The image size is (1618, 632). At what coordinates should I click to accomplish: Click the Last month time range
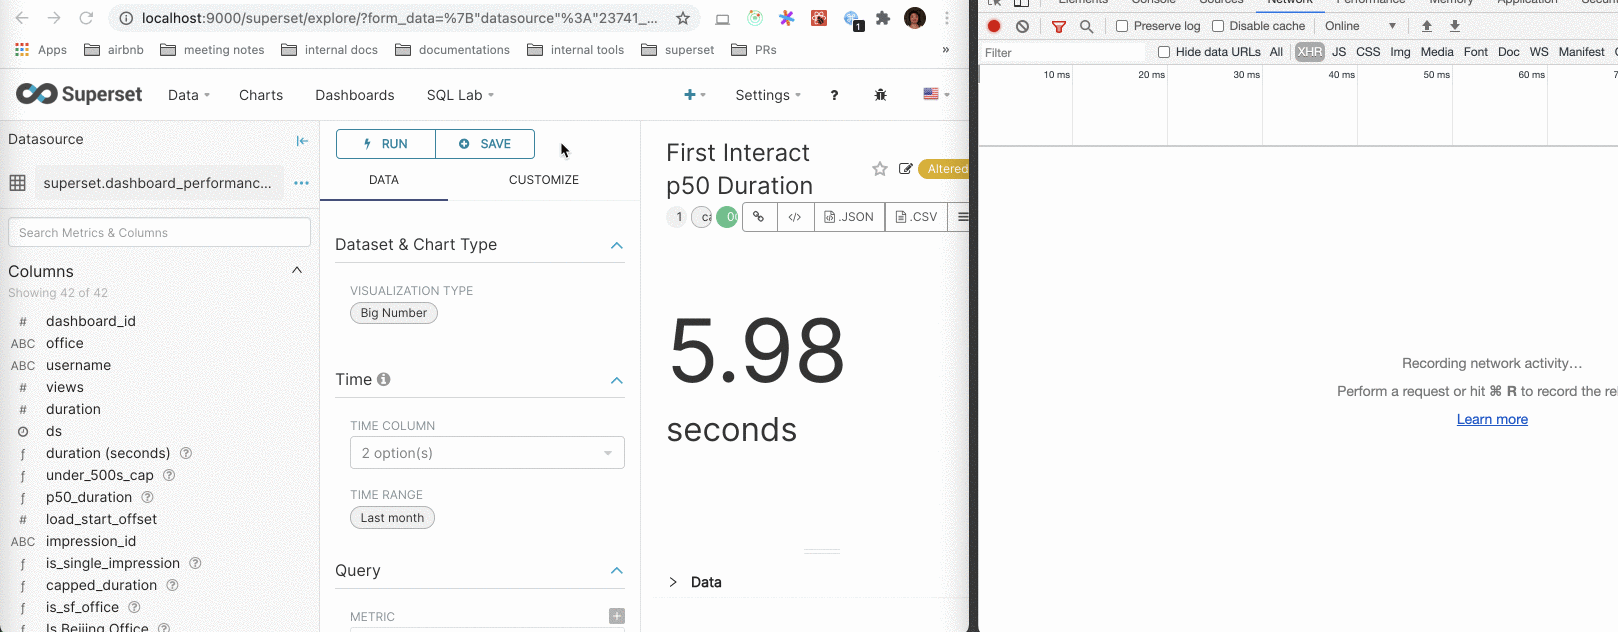coord(392,518)
